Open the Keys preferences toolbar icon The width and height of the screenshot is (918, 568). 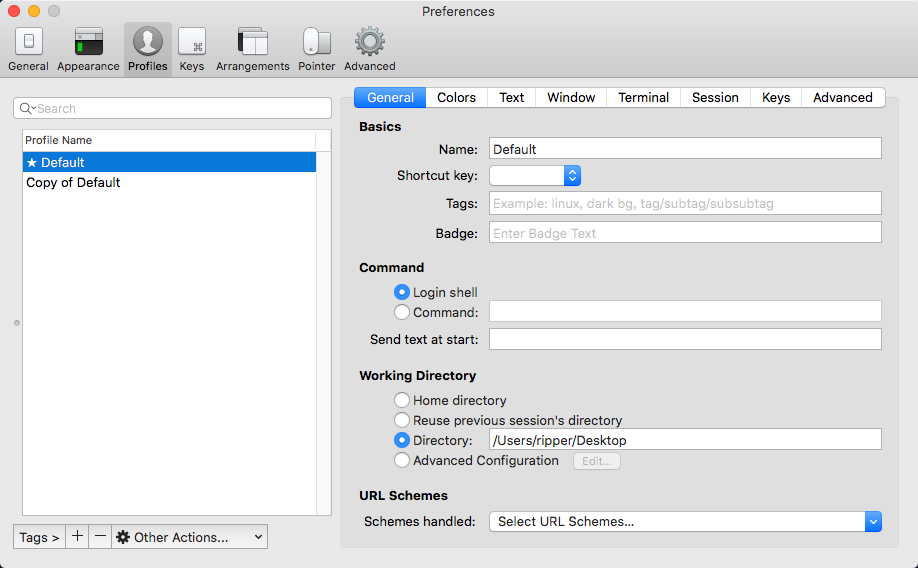tap(191, 49)
